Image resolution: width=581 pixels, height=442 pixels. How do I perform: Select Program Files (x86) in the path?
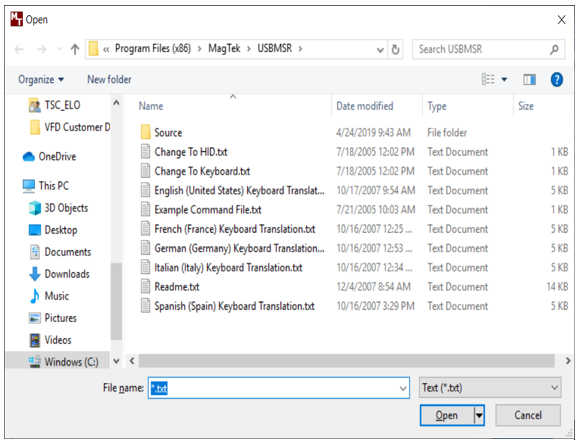pyautogui.click(x=153, y=49)
